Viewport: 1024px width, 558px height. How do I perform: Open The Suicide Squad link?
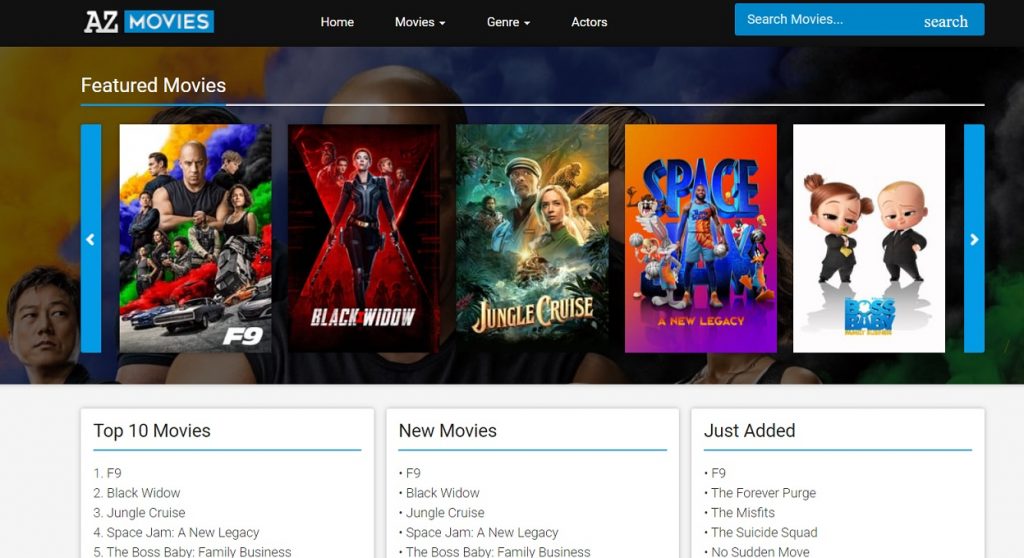764,533
